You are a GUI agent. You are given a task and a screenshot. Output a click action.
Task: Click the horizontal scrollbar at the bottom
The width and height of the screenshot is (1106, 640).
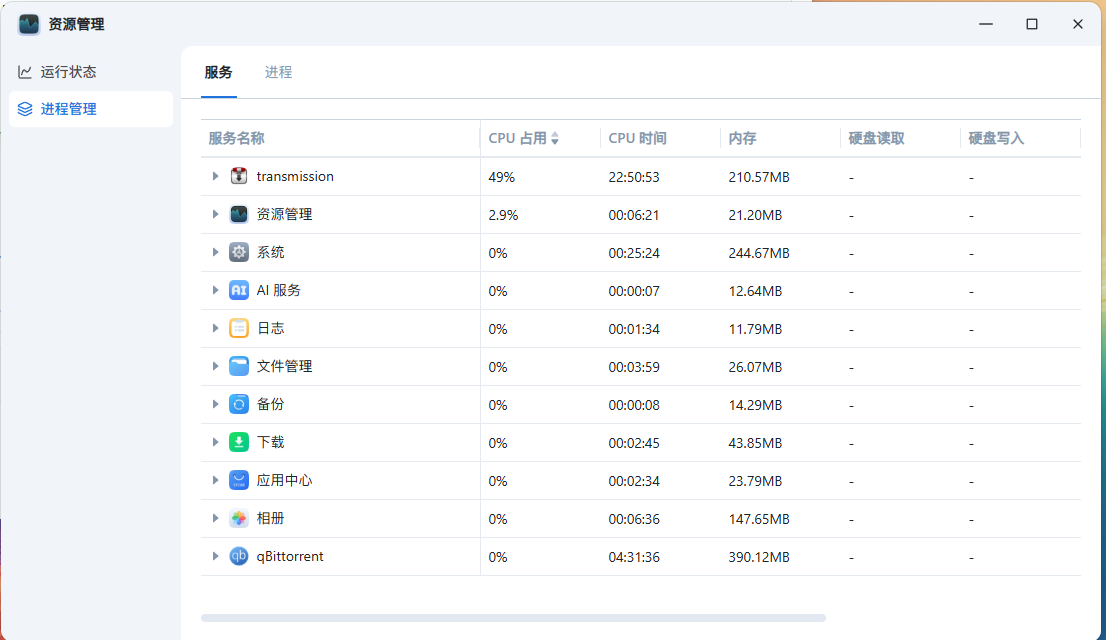coord(513,618)
